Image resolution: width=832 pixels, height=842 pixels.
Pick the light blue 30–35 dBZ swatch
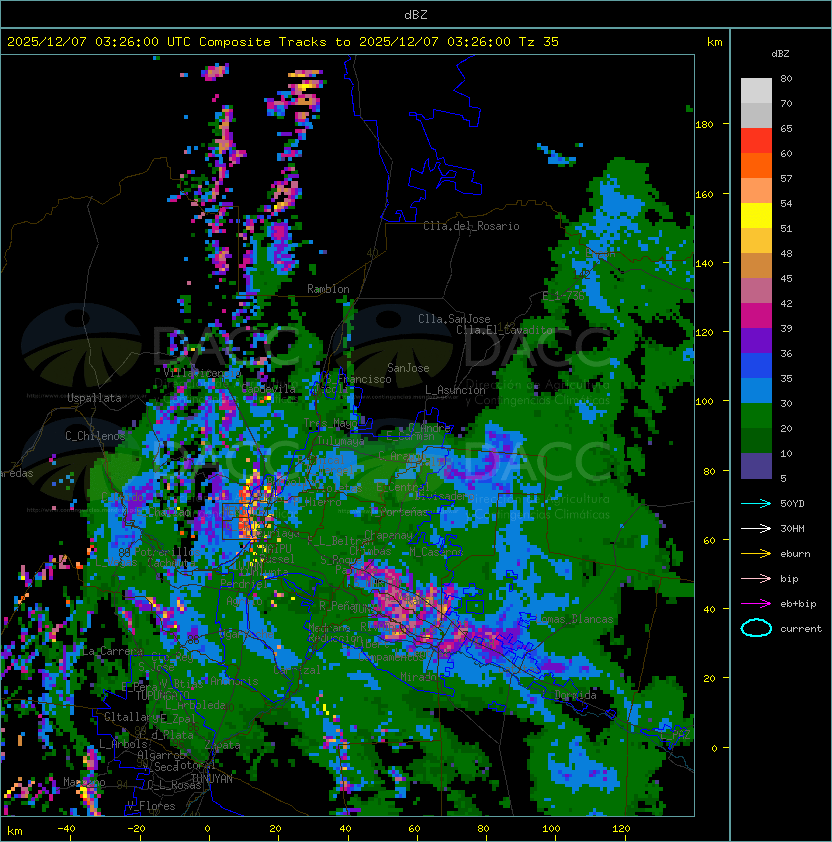pos(756,390)
